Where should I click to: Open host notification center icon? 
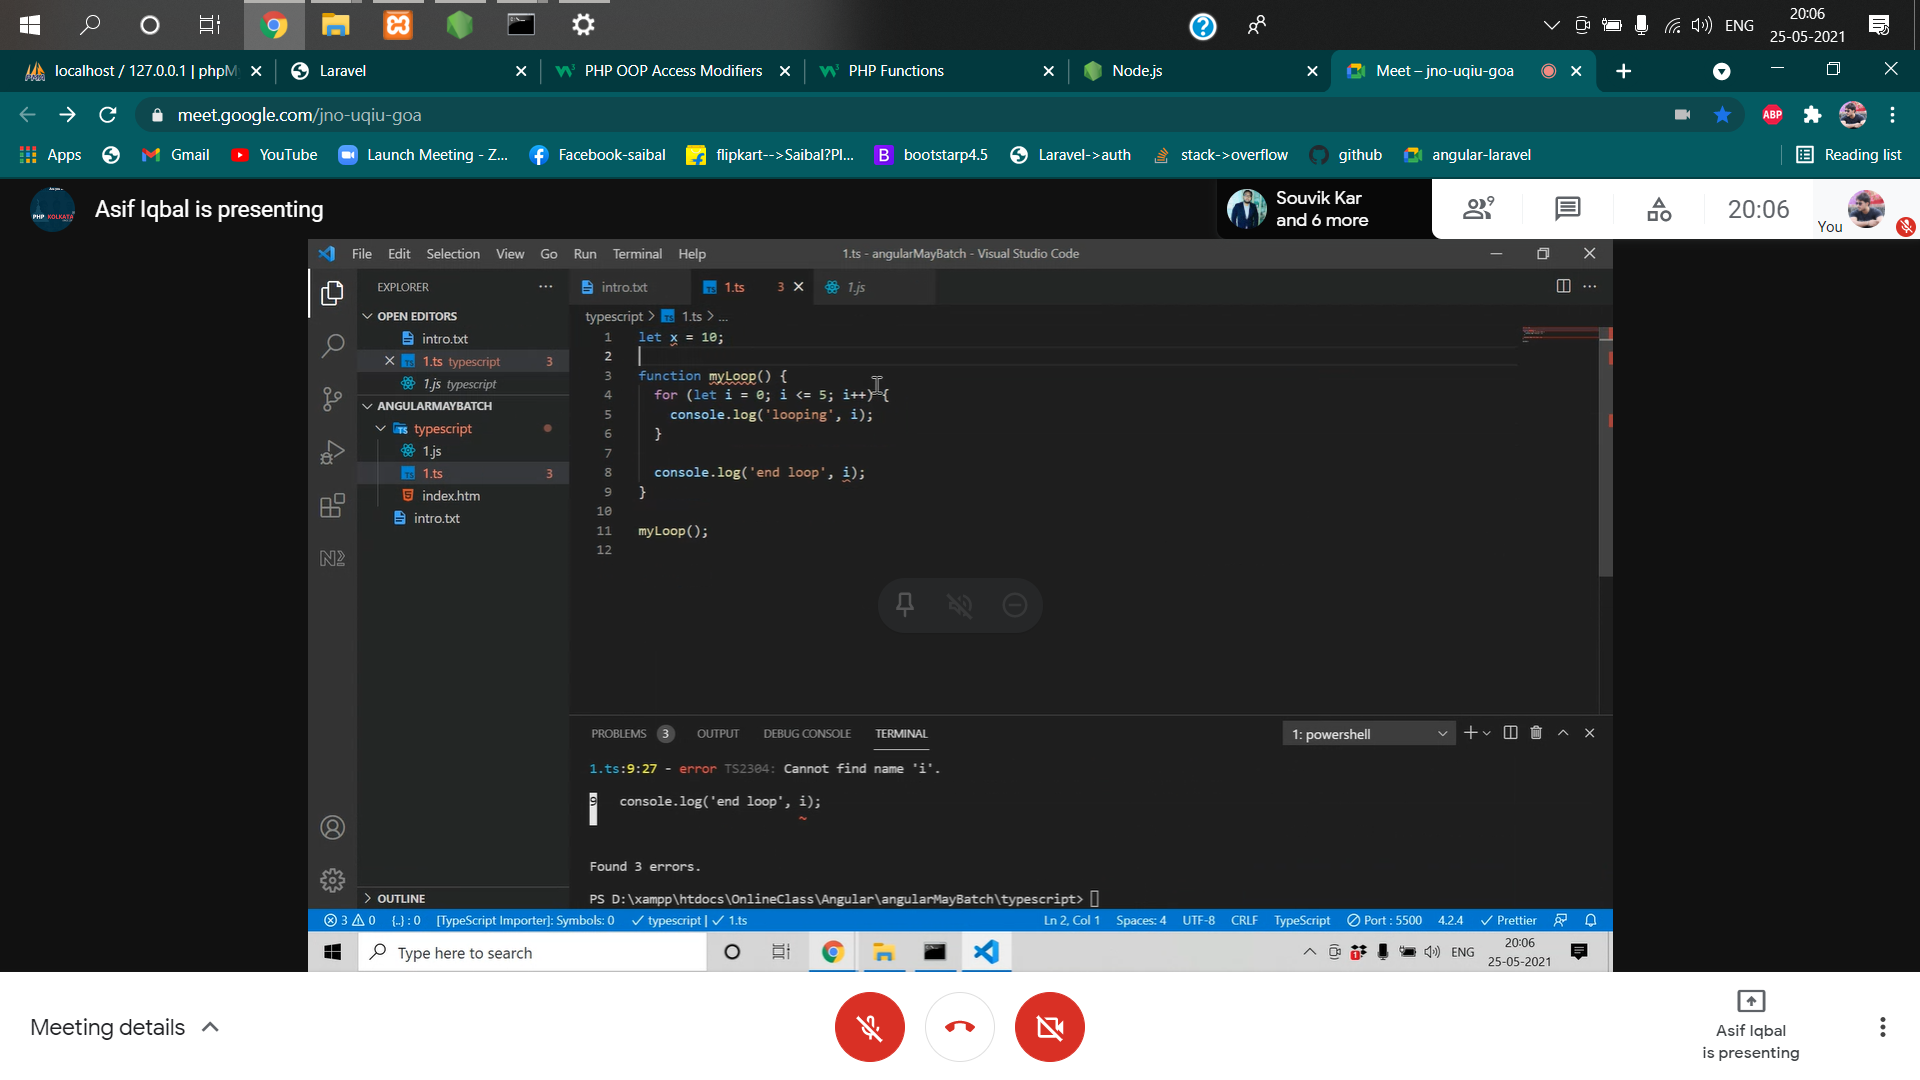click(1879, 25)
